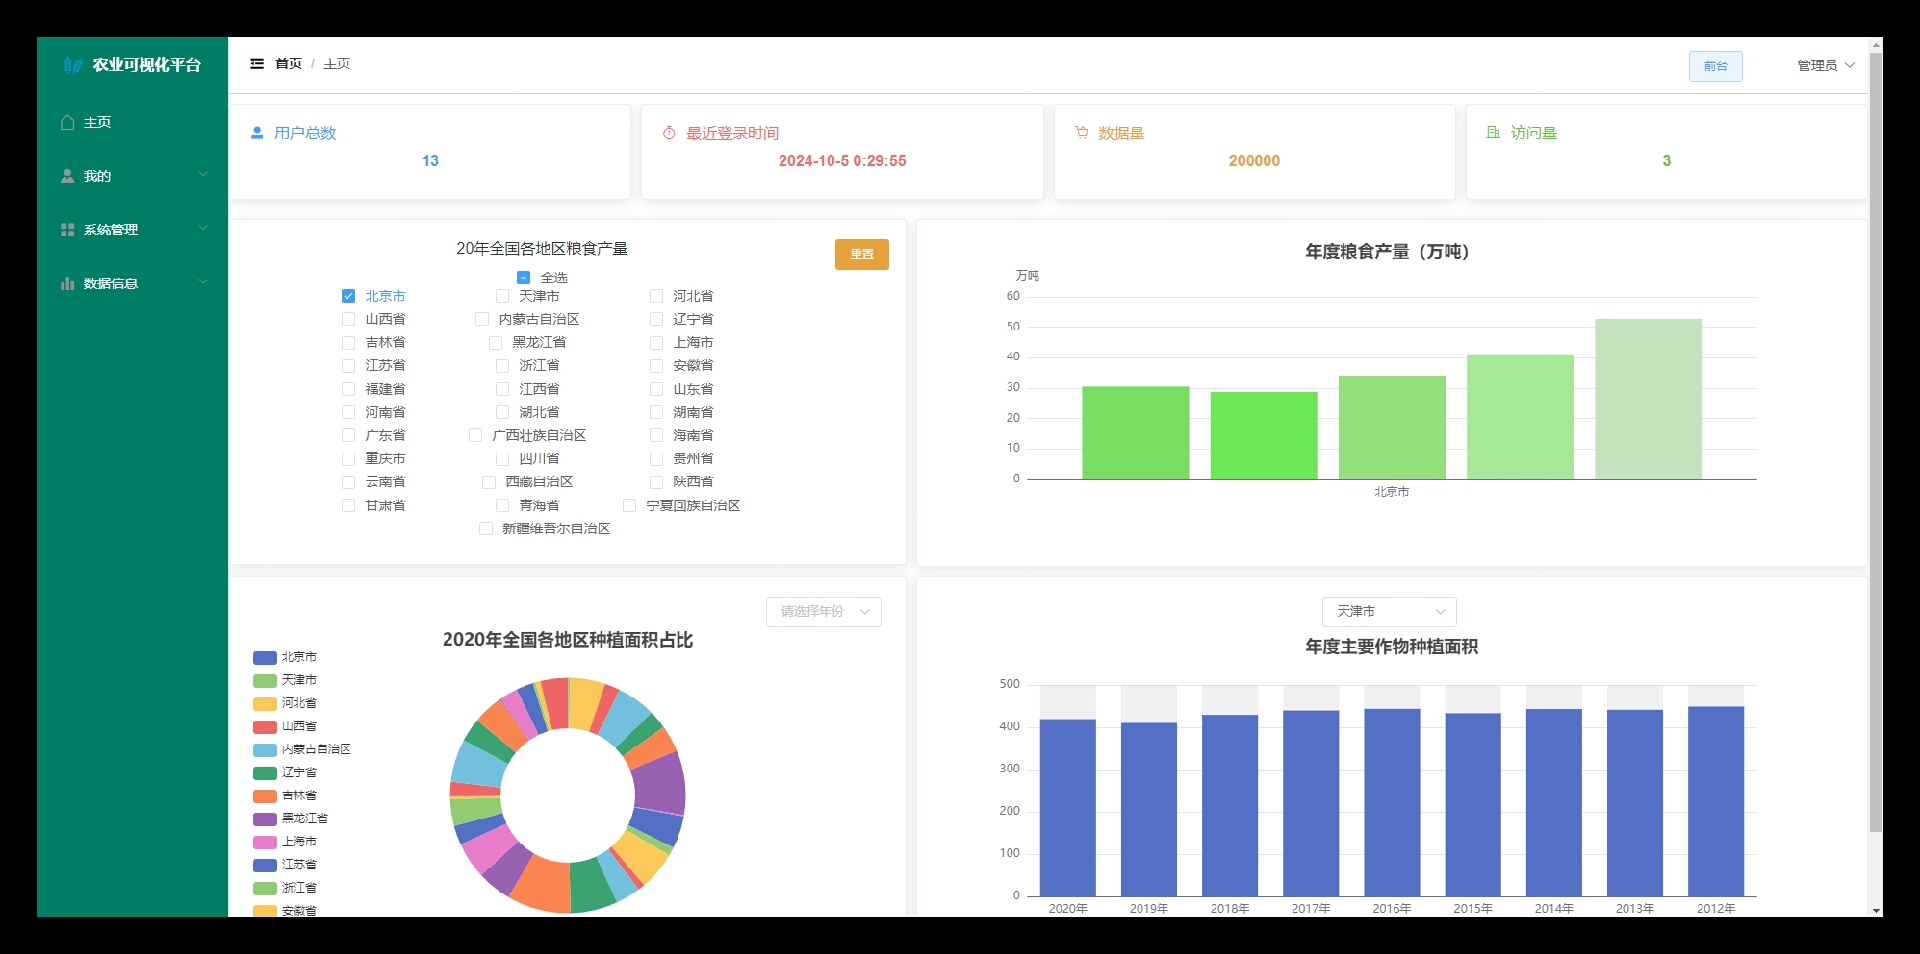Click the clock icon on 最近登录时间 card

click(x=669, y=132)
